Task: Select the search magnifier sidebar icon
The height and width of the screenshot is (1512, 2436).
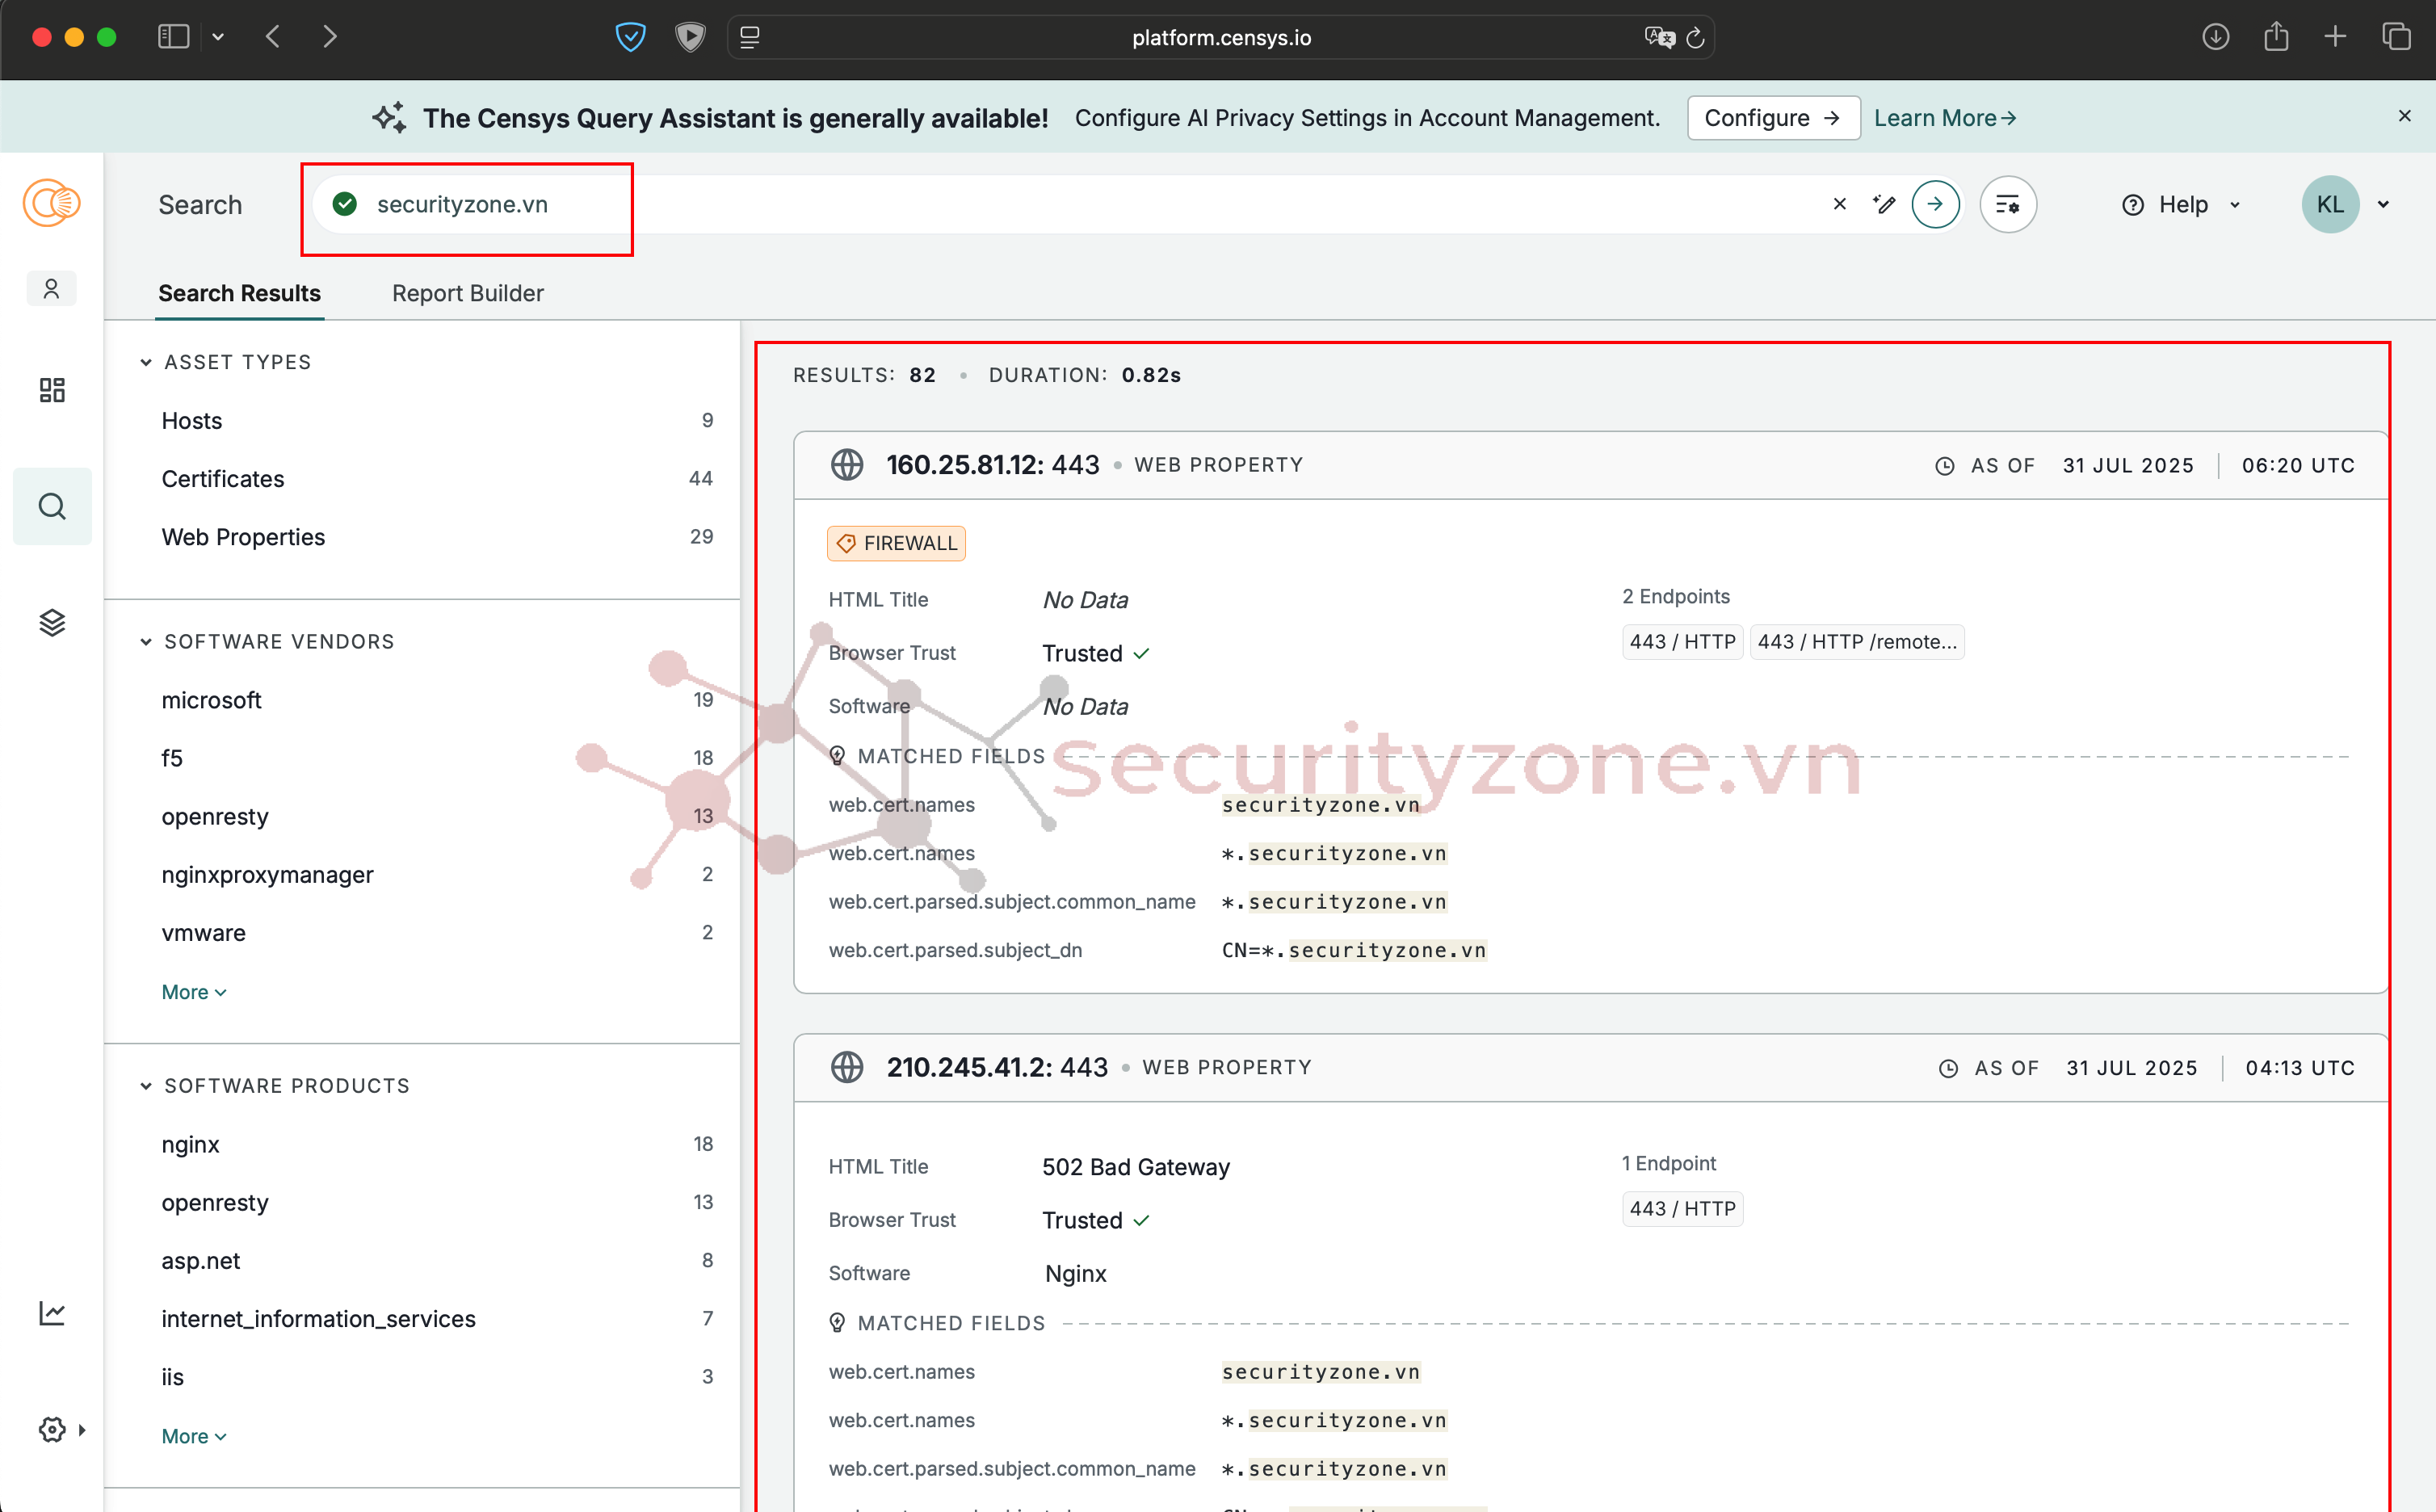Action: point(52,506)
